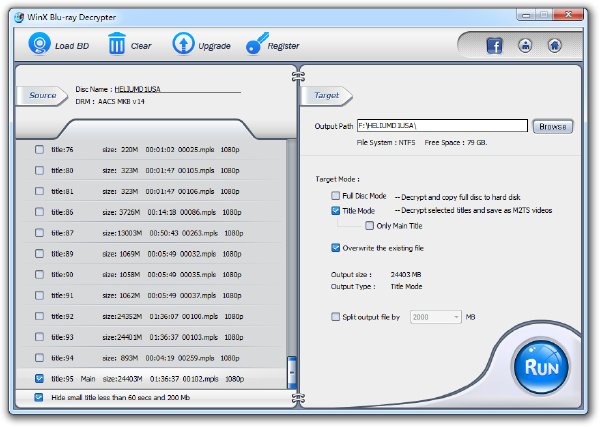Close the WinX Blu-ray Decrypter window
The width and height of the screenshot is (600, 427).
pos(569,15)
